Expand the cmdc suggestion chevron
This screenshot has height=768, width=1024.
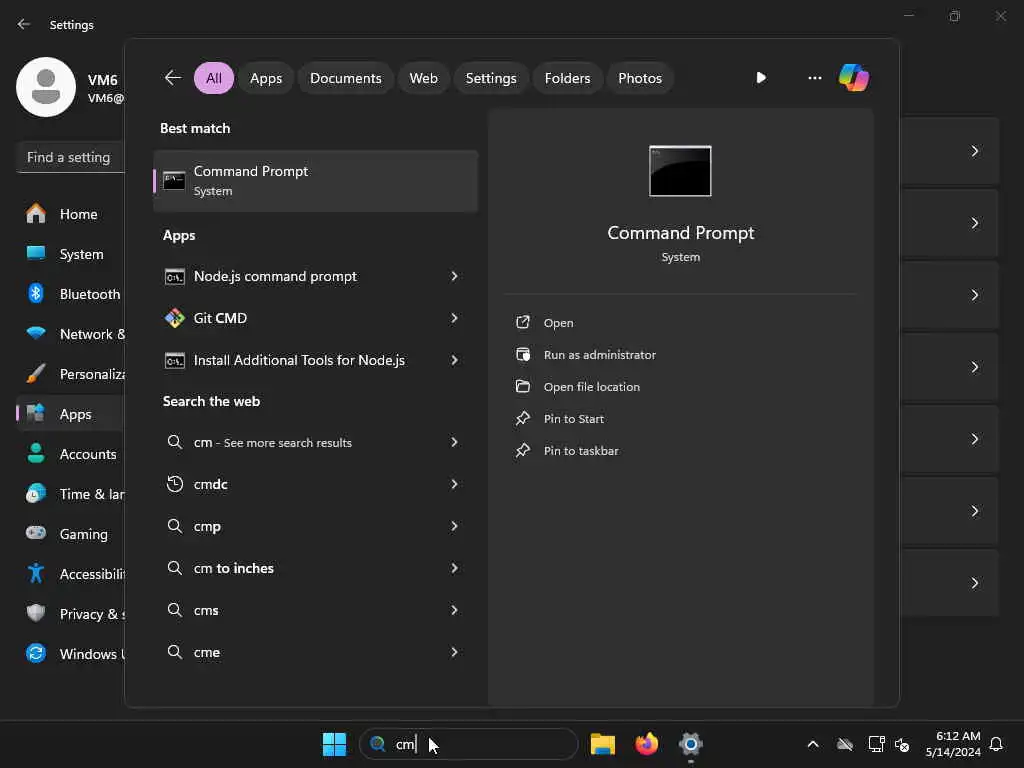click(455, 484)
